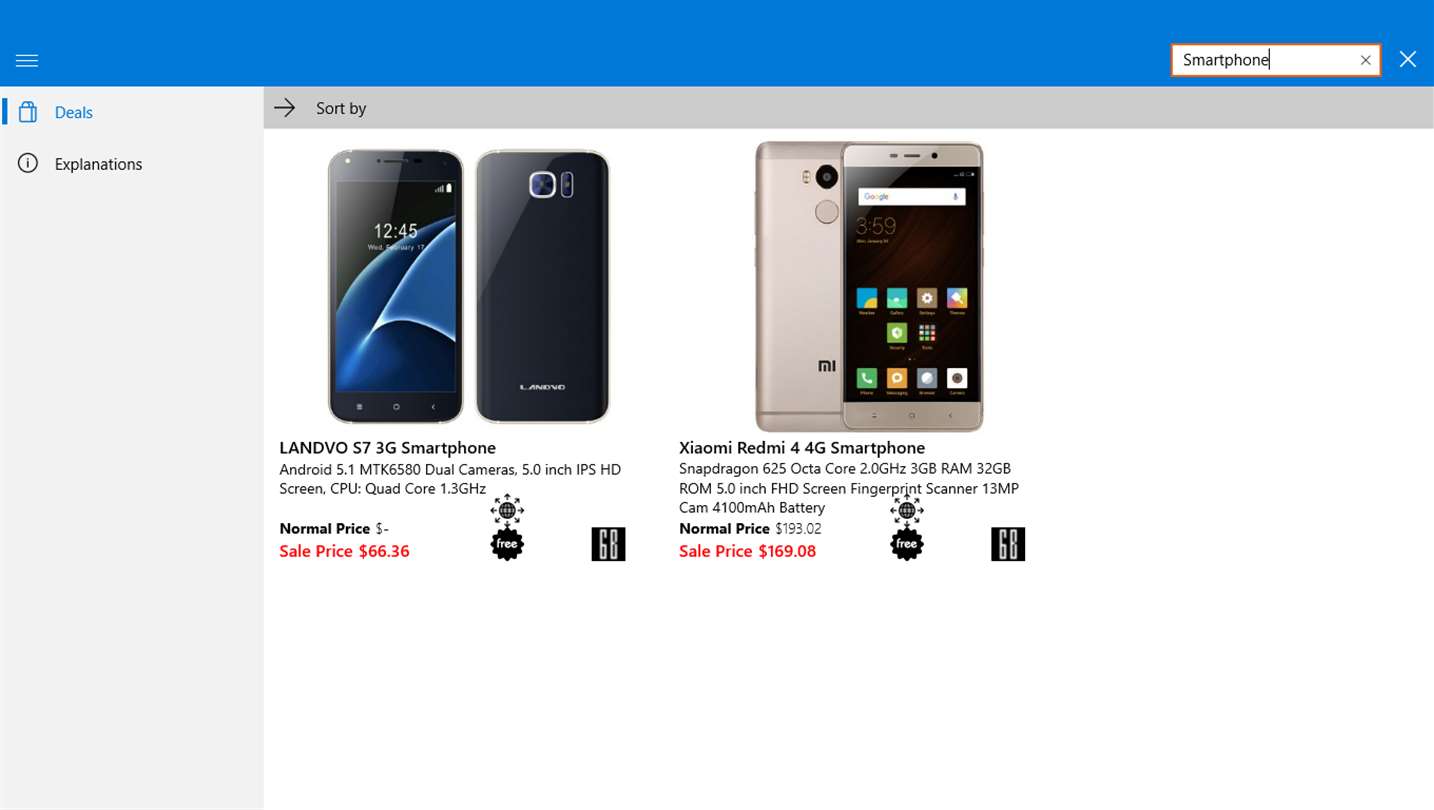1434x810 pixels.
Task: Click the Xiaomi Sale Price $169.08
Action: pyautogui.click(x=748, y=551)
